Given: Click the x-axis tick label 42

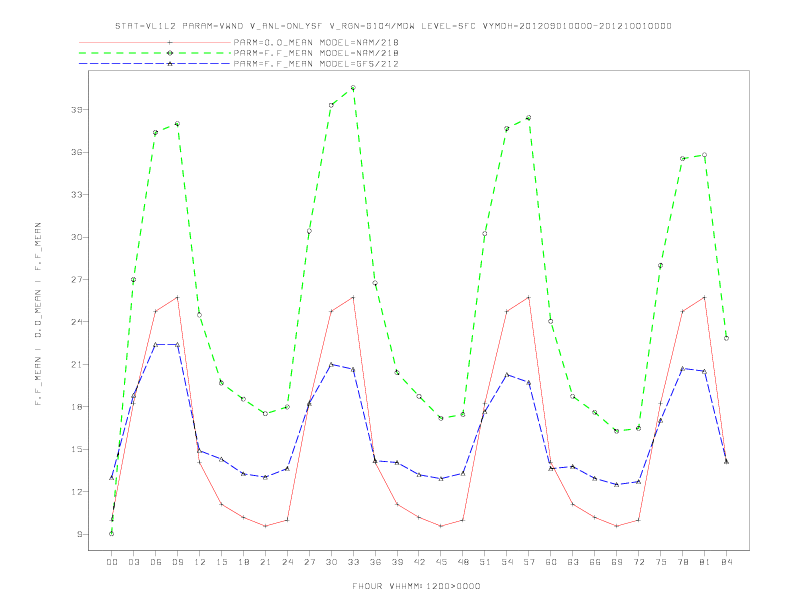Looking at the screenshot, I should tap(419, 562).
